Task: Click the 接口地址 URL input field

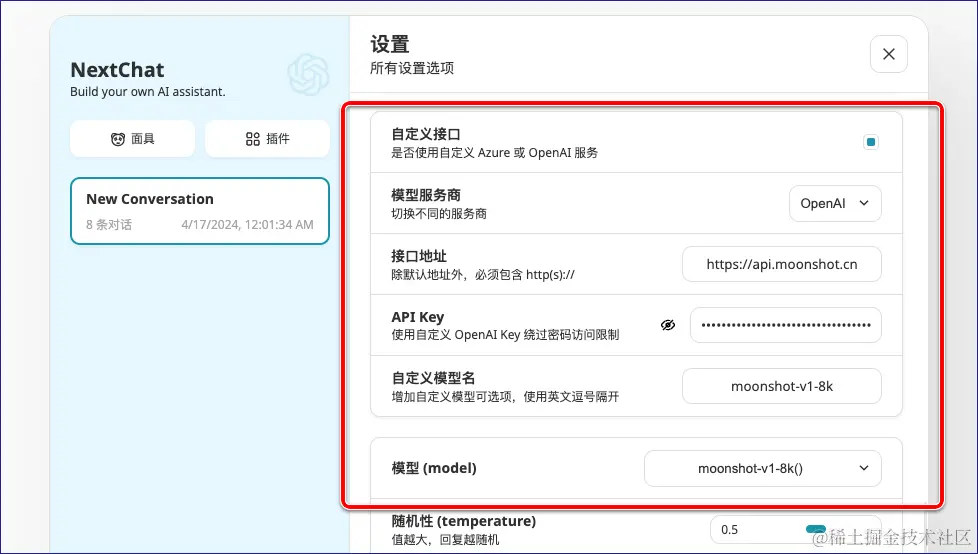Action: [782, 265]
